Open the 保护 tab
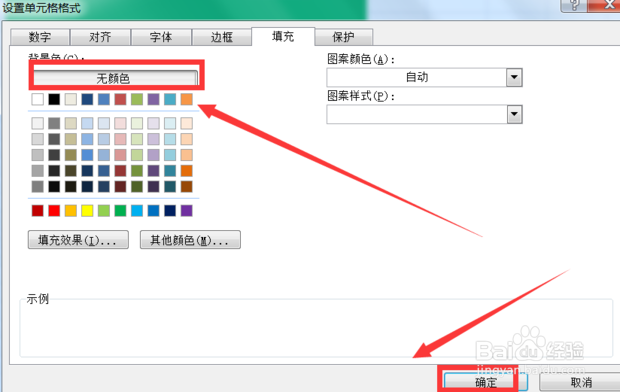 [344, 37]
